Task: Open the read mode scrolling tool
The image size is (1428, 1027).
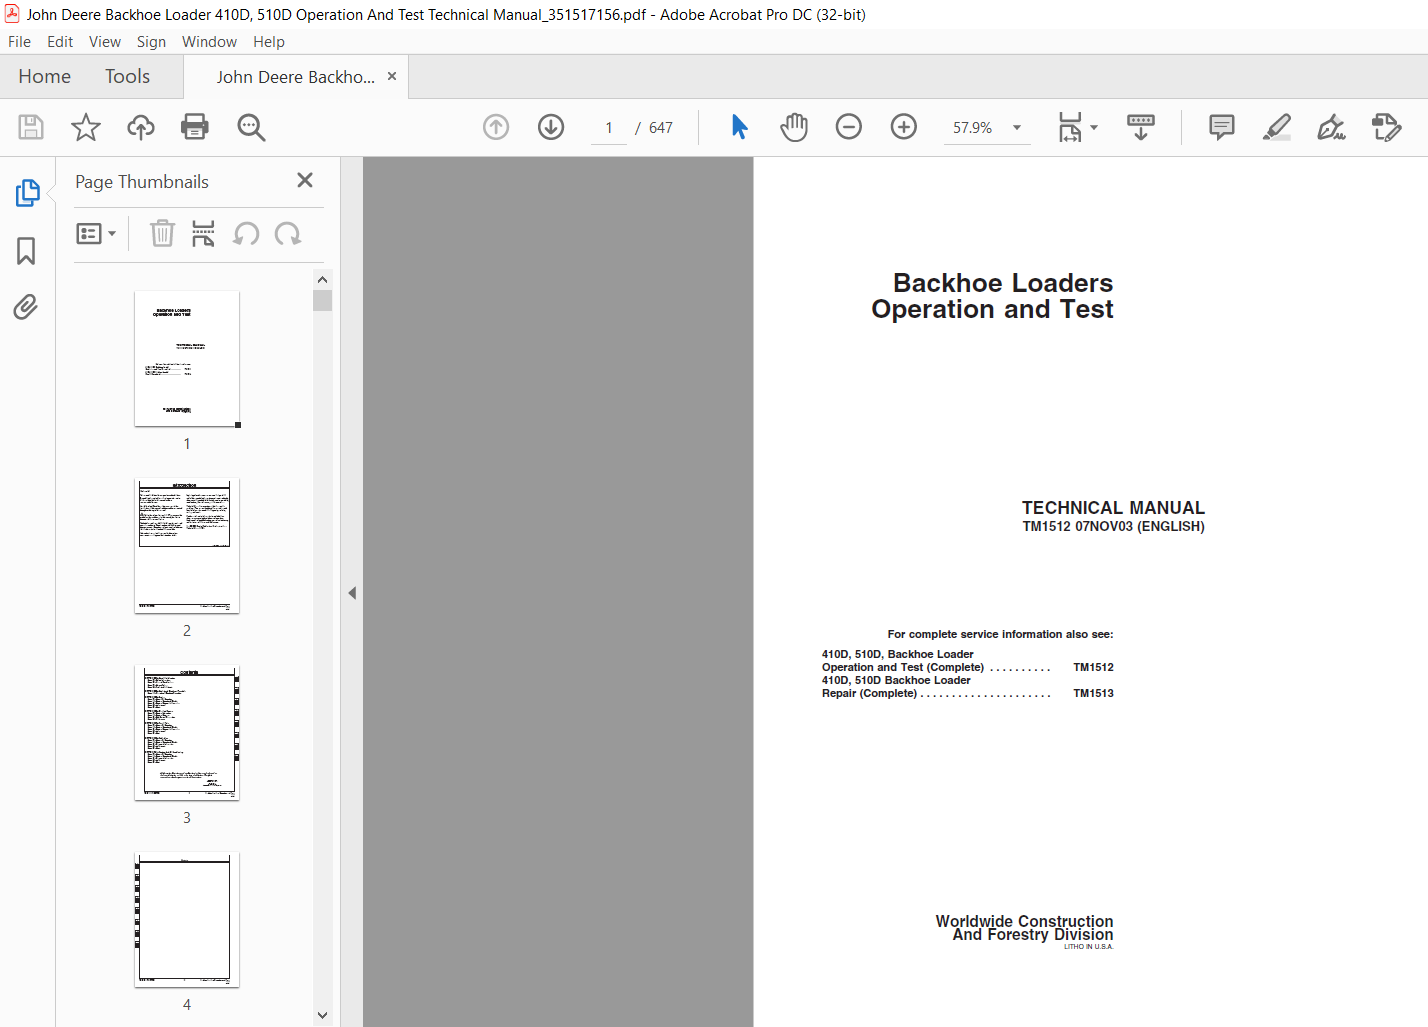Action: (1141, 127)
